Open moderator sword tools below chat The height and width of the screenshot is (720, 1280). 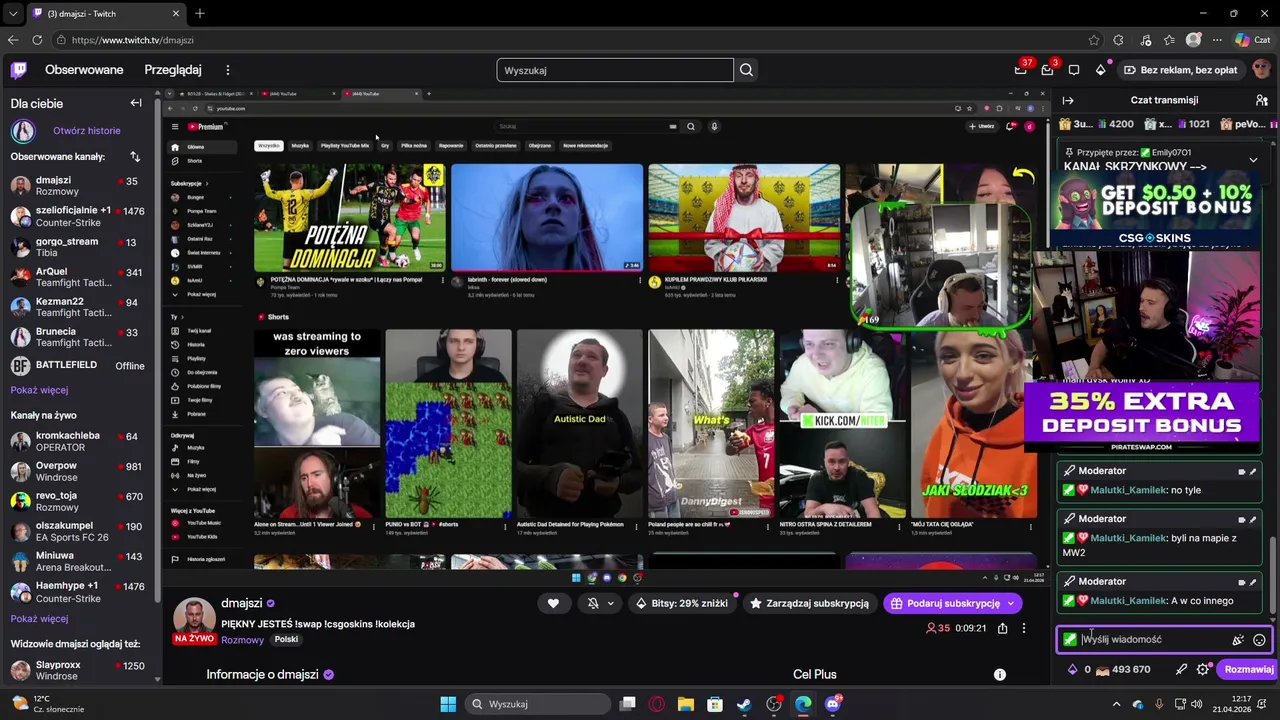[x=1181, y=670]
